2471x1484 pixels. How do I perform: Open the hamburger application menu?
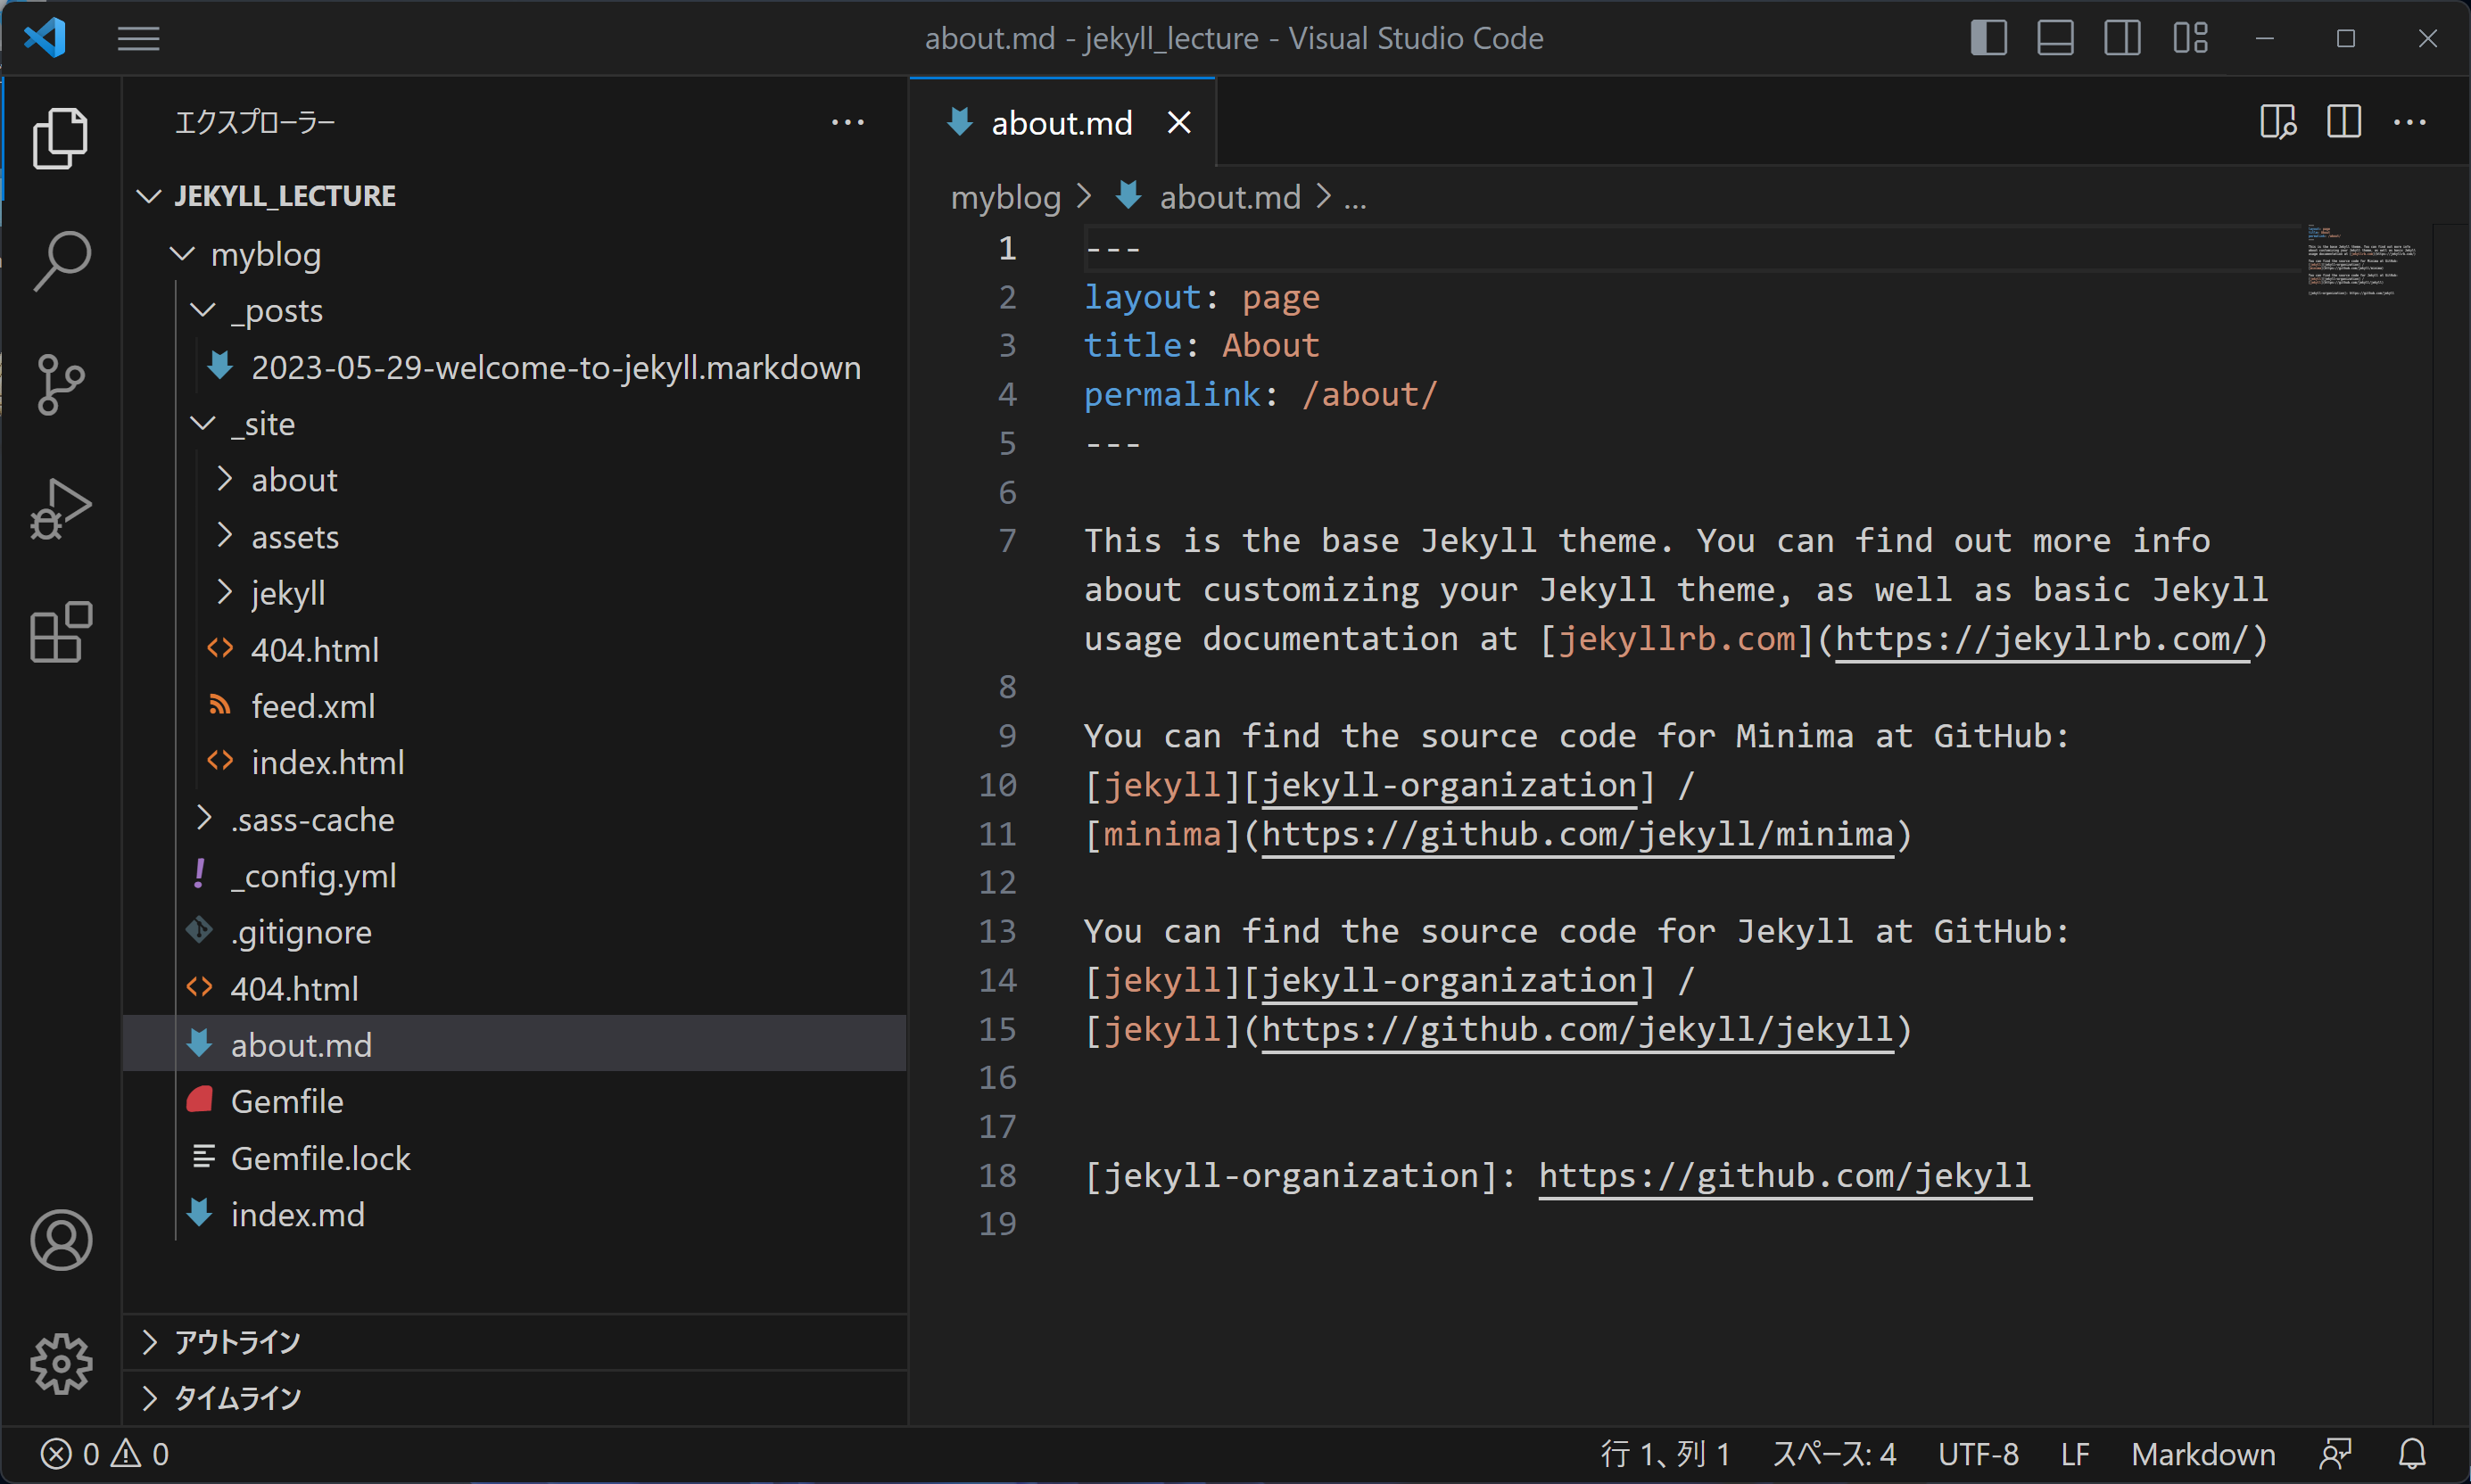(x=138, y=39)
